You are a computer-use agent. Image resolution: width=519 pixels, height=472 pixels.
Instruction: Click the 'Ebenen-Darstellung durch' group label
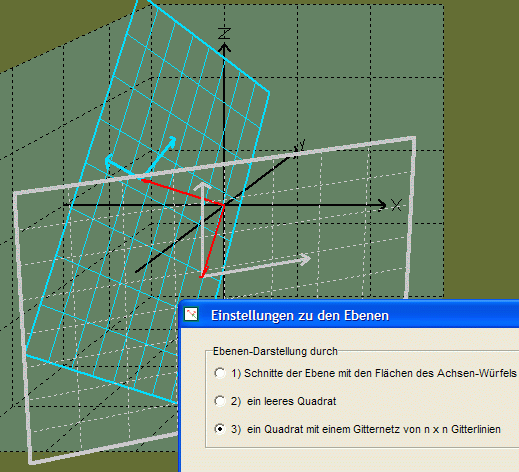pos(275,351)
